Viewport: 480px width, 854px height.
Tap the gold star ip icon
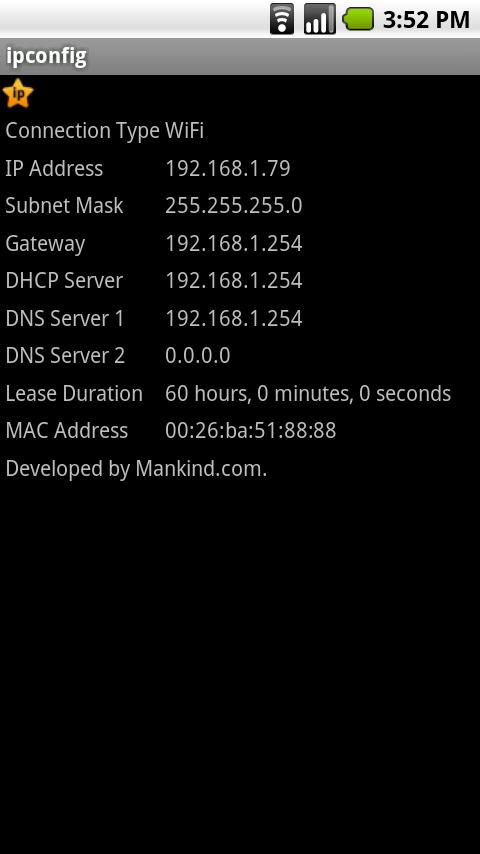tap(18, 93)
